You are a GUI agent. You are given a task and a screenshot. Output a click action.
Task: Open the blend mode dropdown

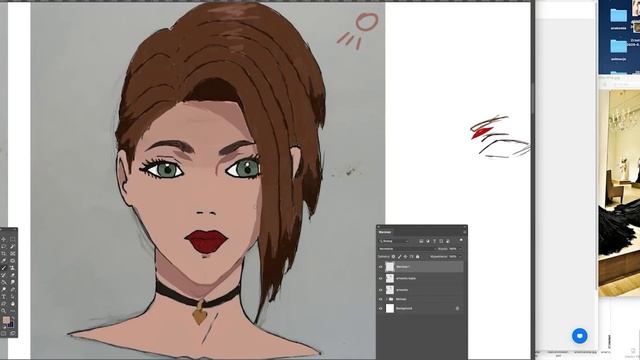(x=407, y=249)
